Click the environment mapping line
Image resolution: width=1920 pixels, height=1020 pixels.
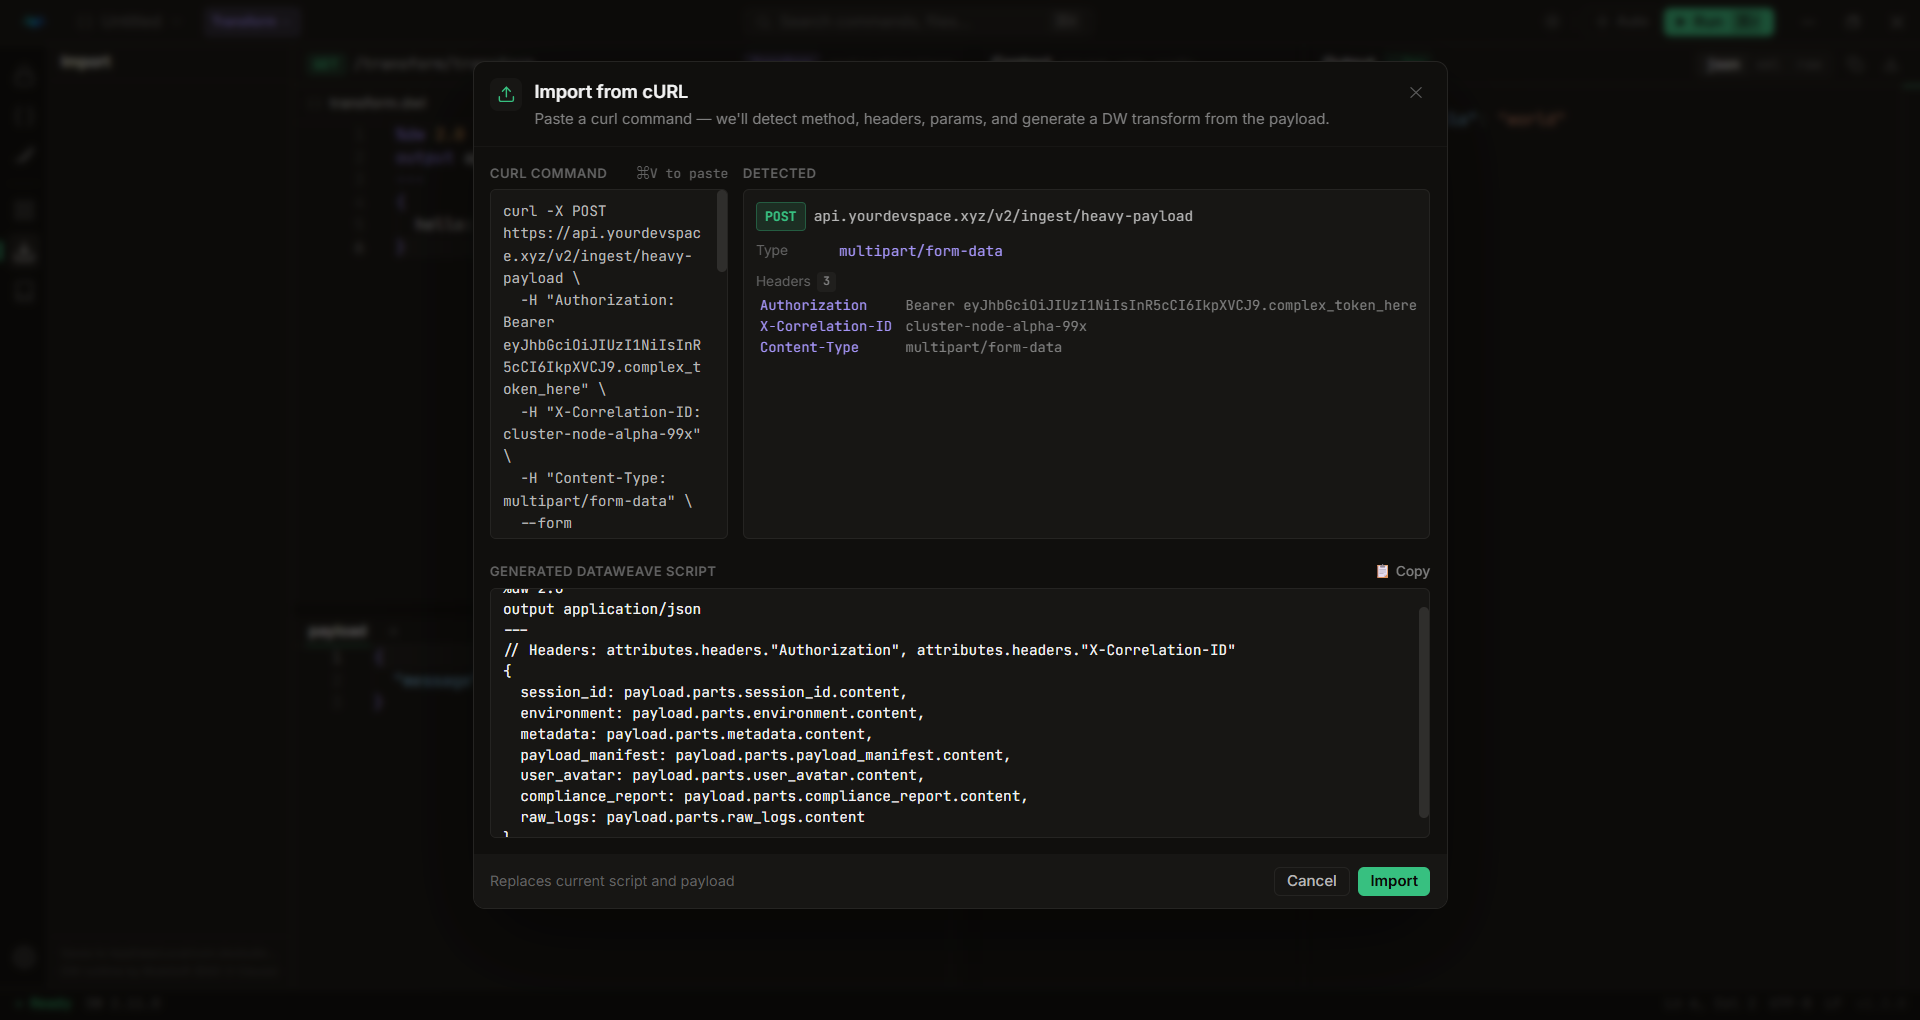[722, 713]
